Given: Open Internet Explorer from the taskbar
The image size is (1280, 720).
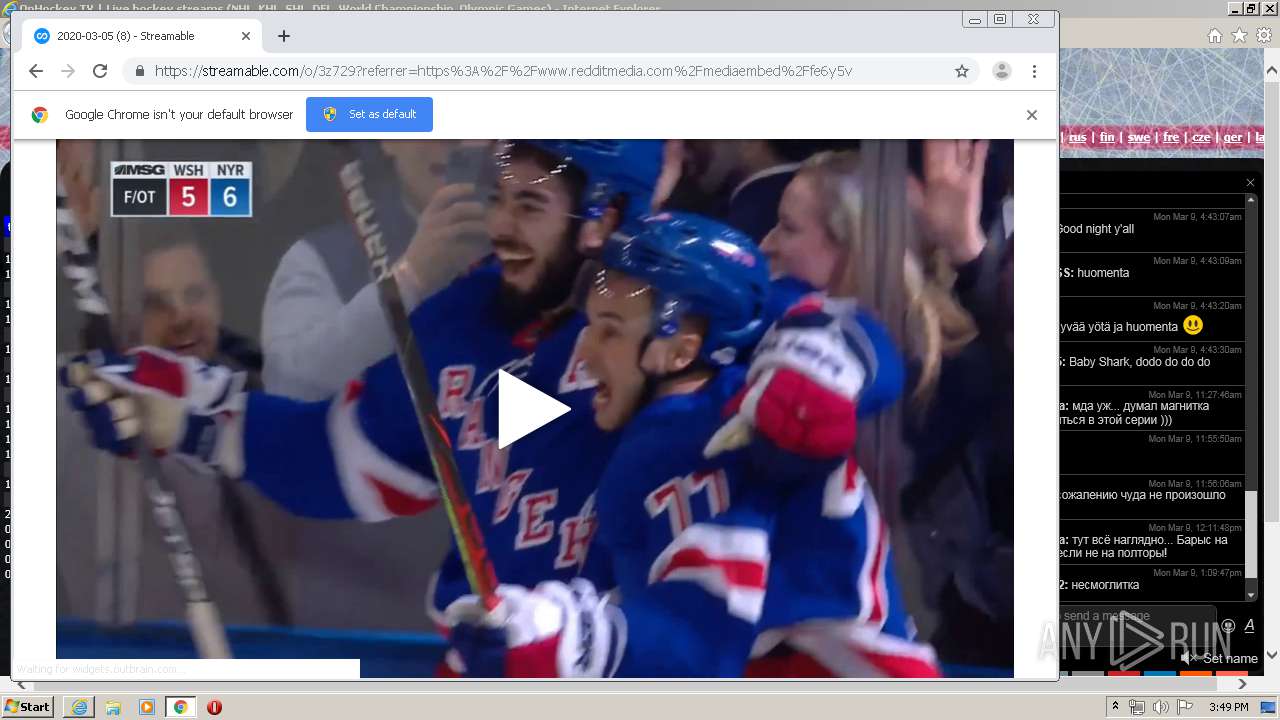Looking at the screenshot, I should tap(79, 707).
